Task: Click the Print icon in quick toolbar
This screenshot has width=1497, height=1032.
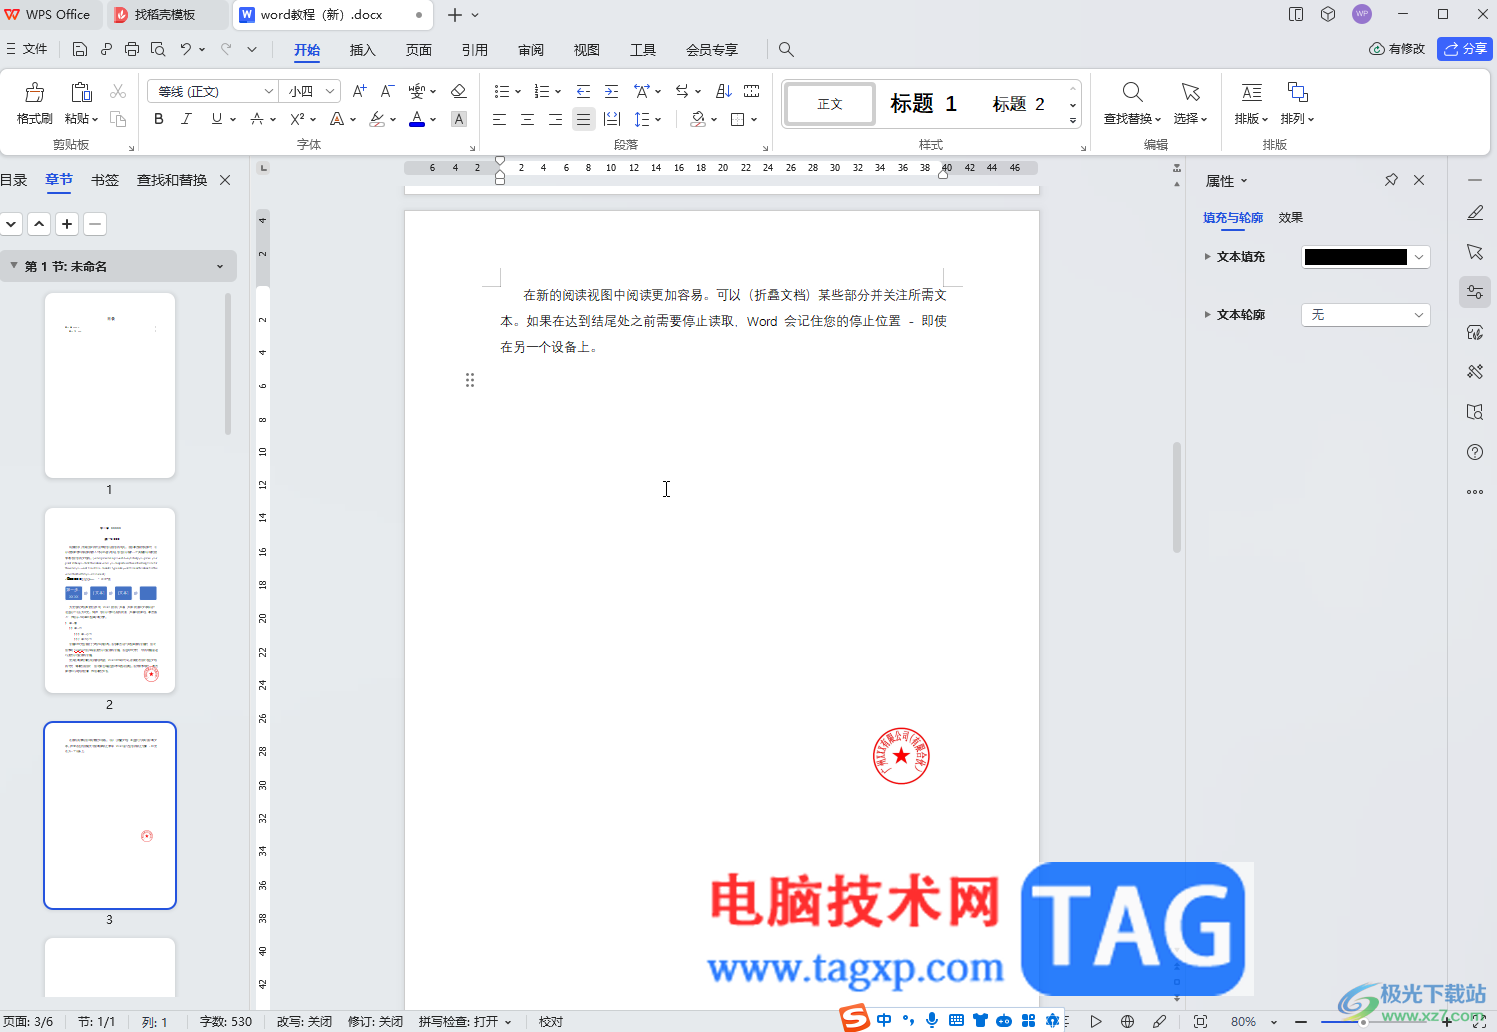Action: 132,49
